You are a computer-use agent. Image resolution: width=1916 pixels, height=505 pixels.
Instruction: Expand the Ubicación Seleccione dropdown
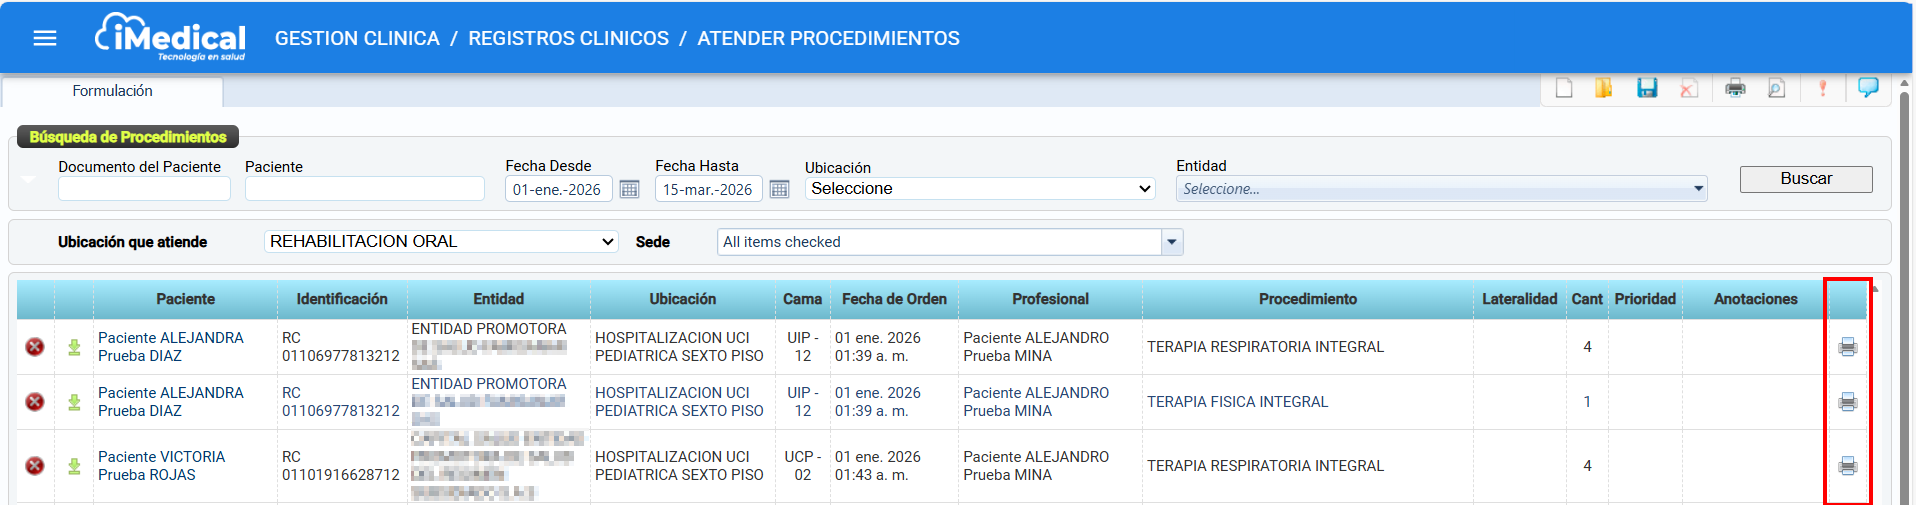[x=980, y=189]
